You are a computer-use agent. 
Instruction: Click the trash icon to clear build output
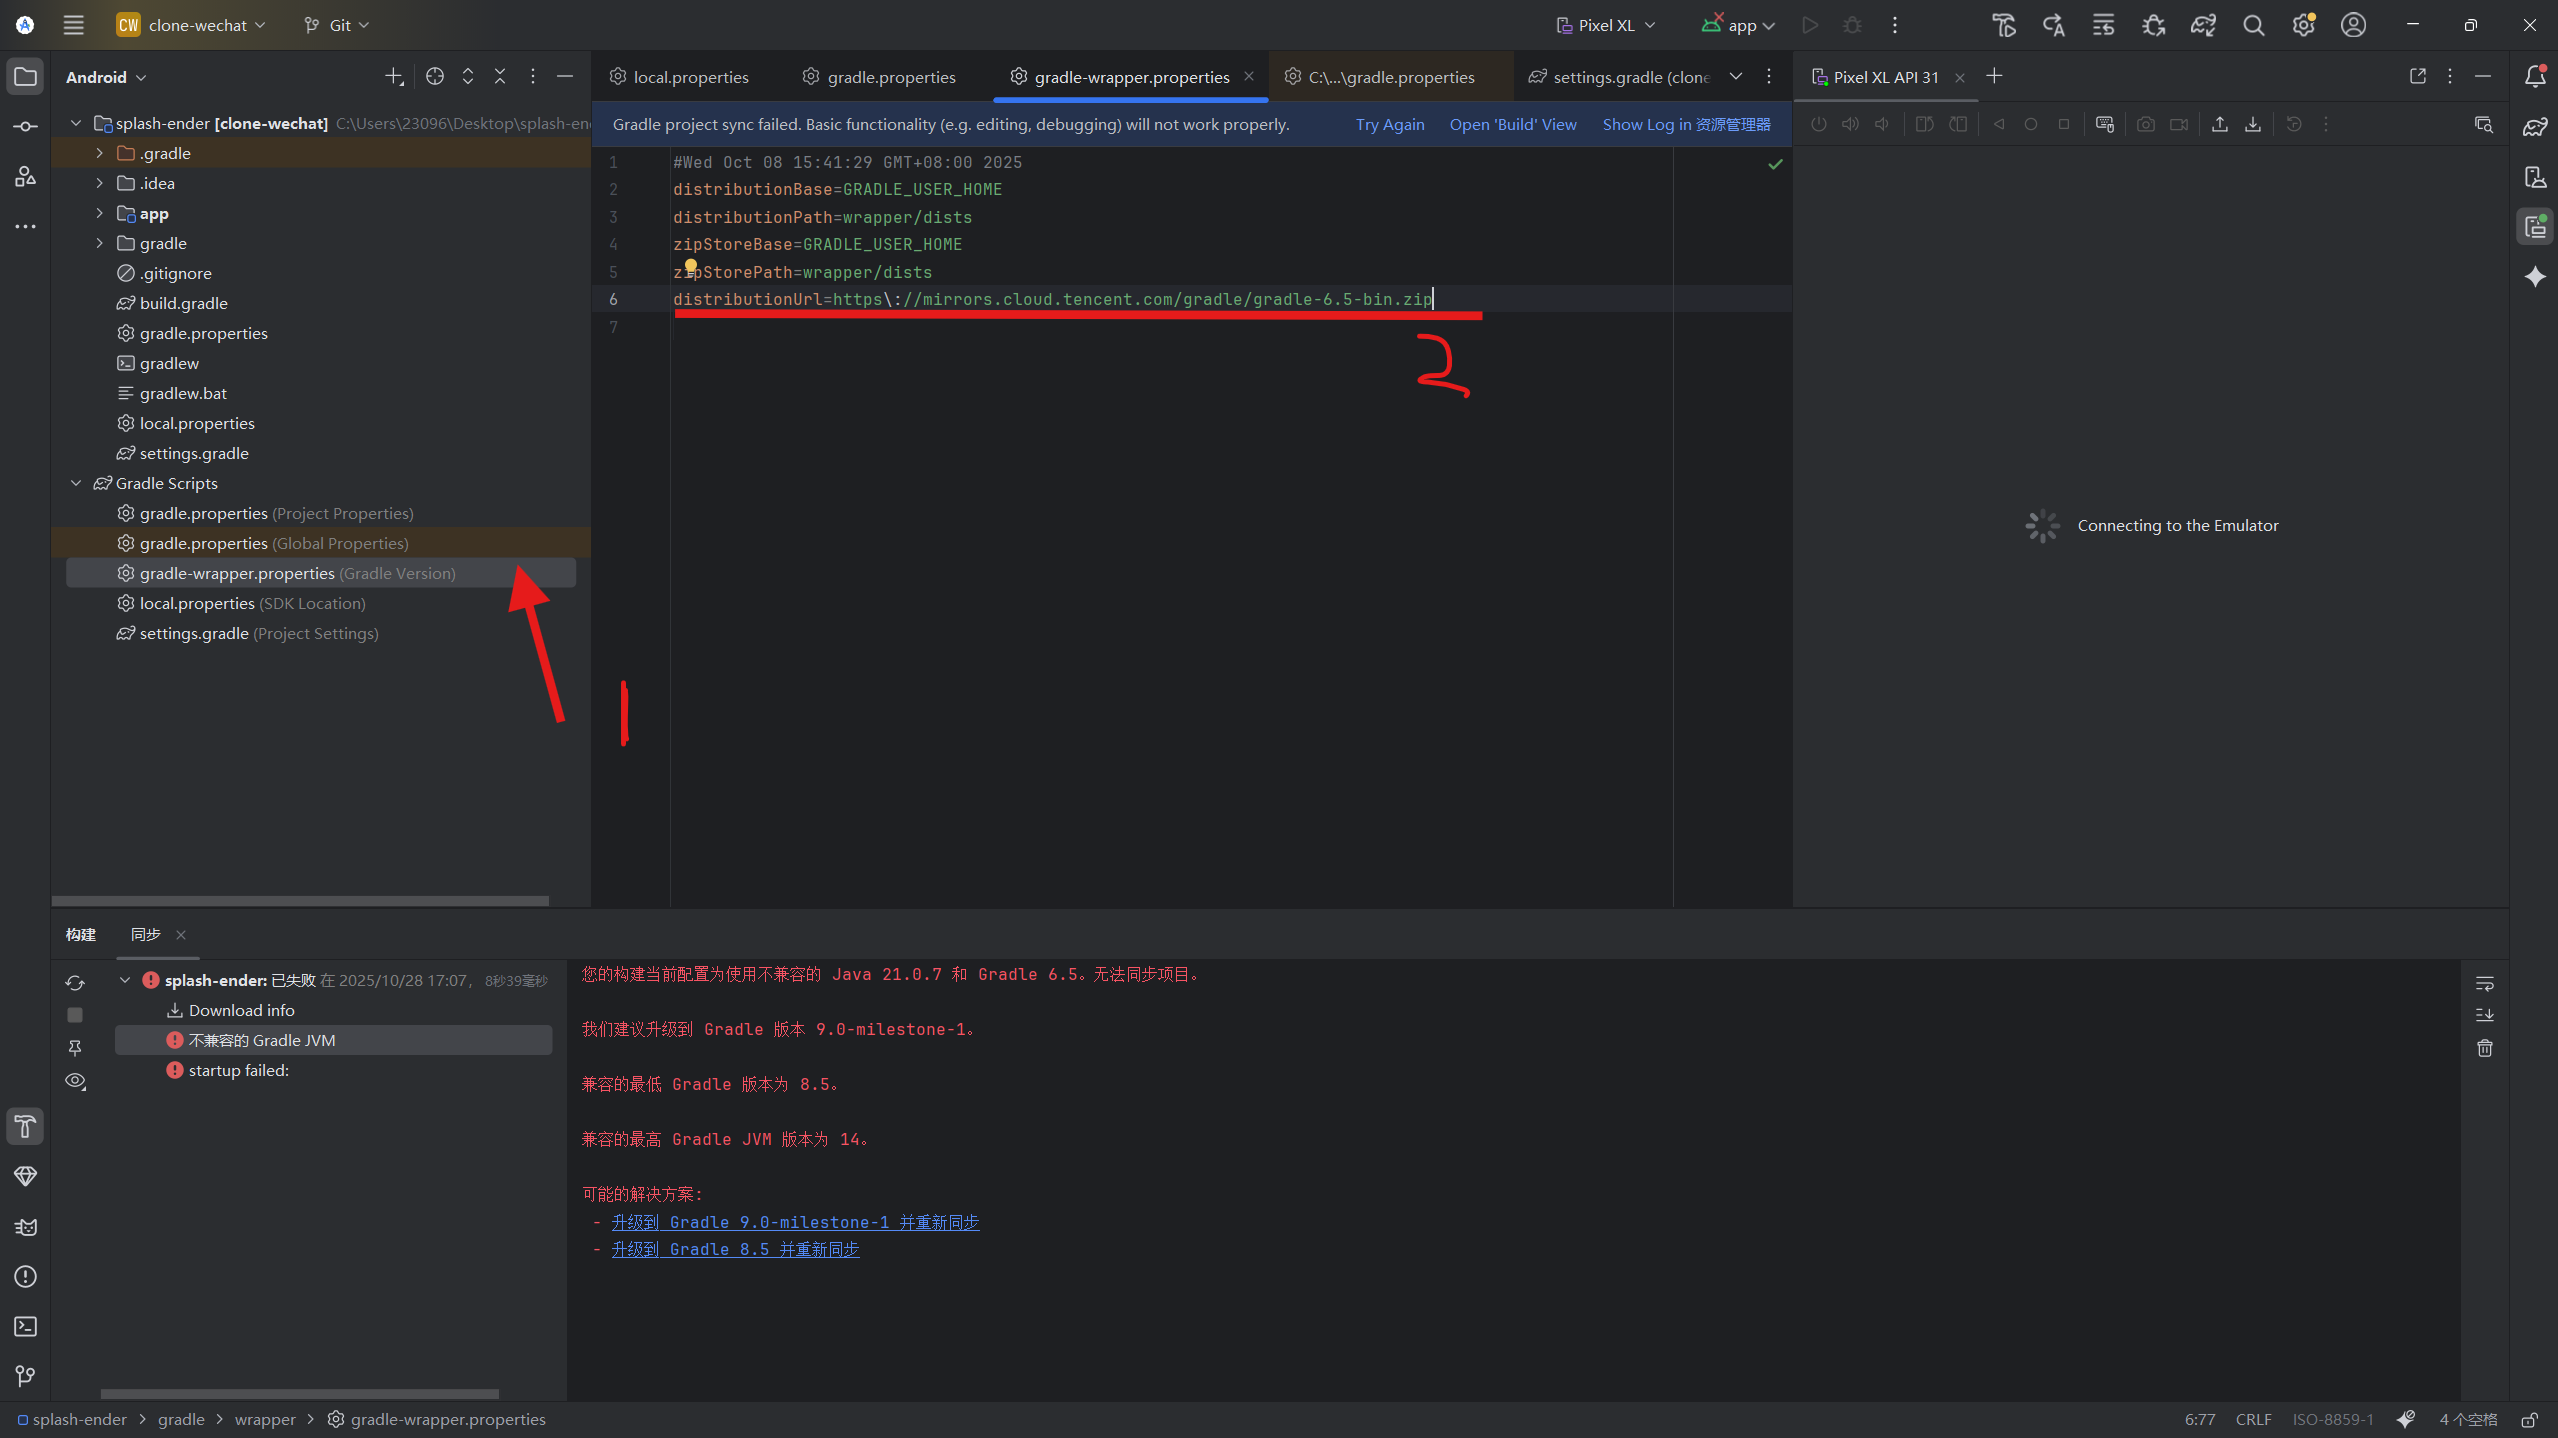point(2485,1048)
